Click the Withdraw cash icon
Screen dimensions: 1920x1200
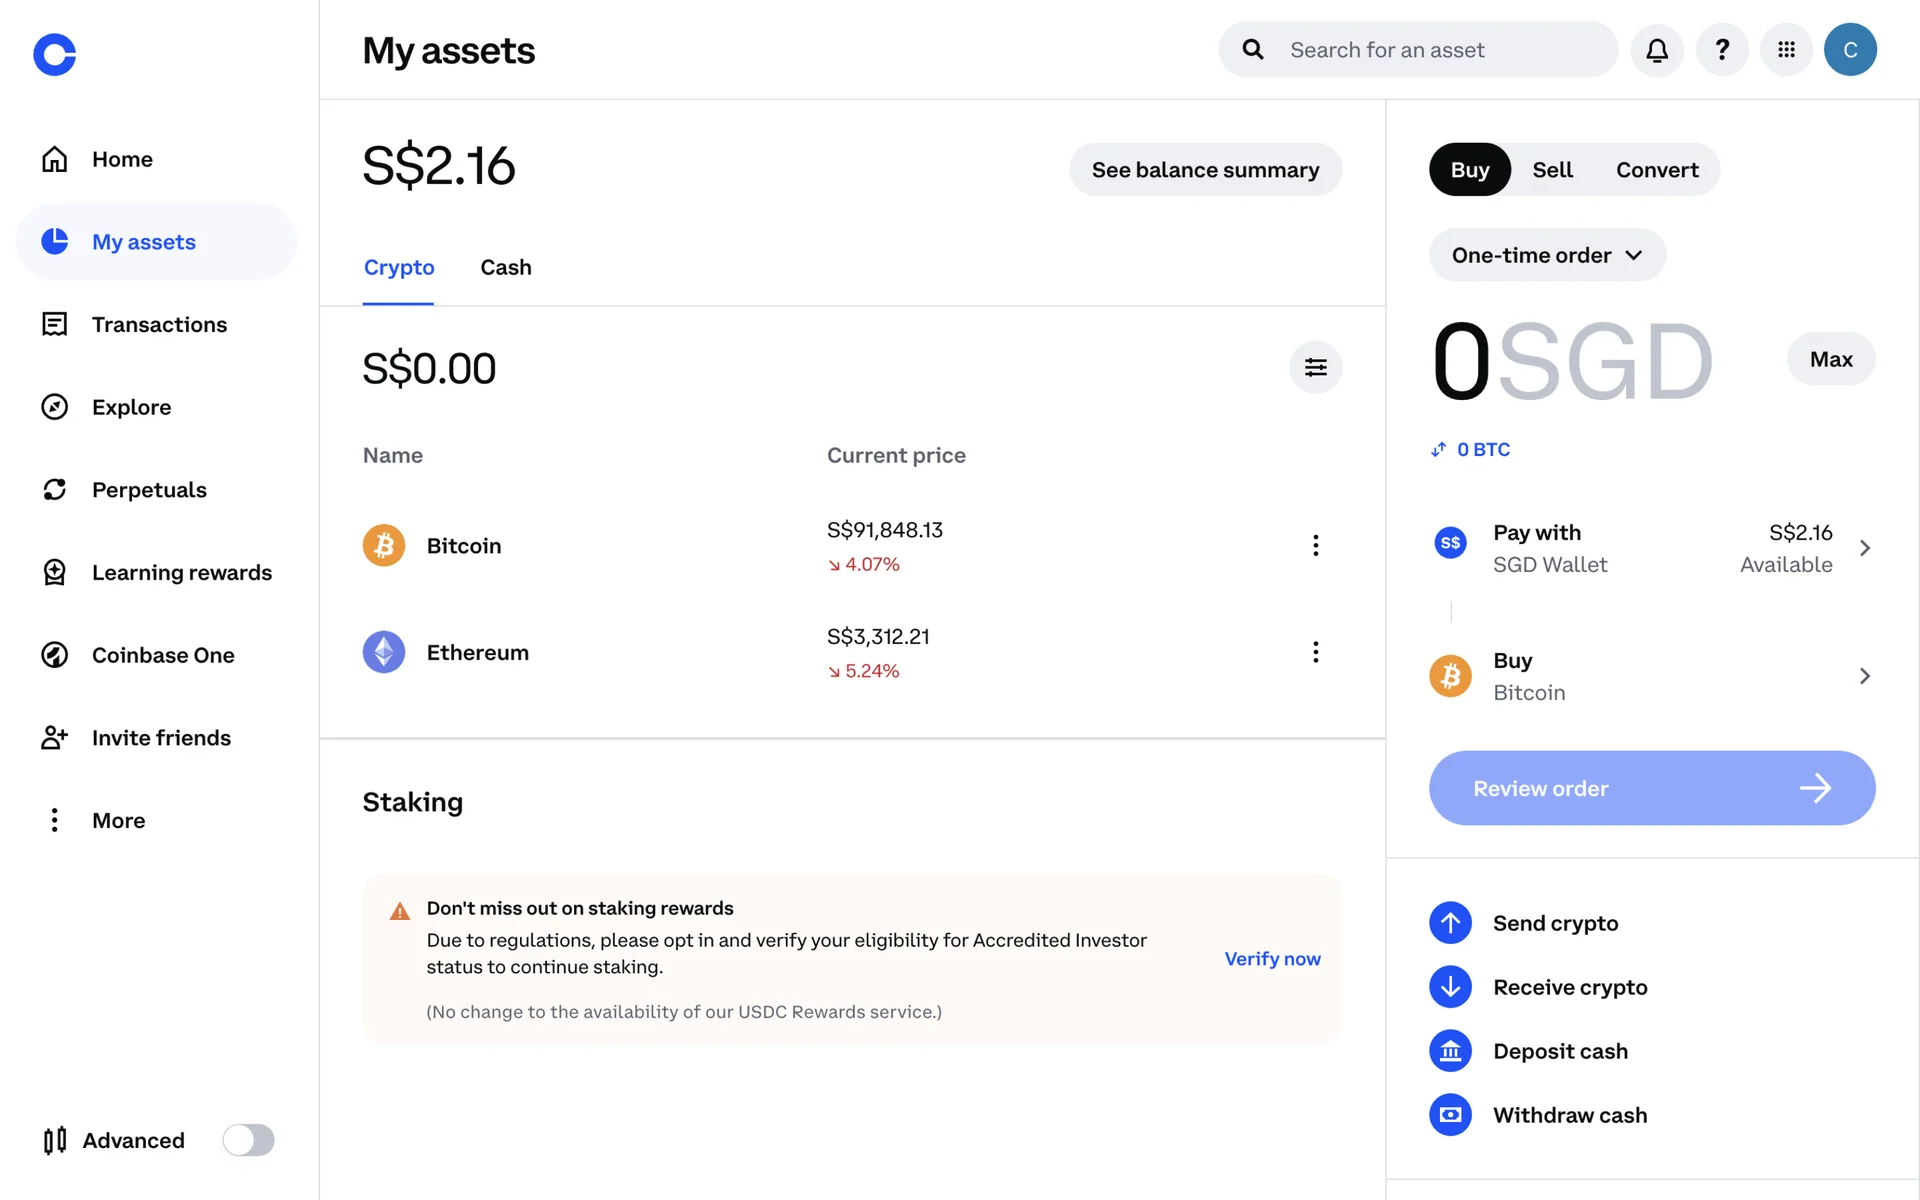[1450, 1115]
